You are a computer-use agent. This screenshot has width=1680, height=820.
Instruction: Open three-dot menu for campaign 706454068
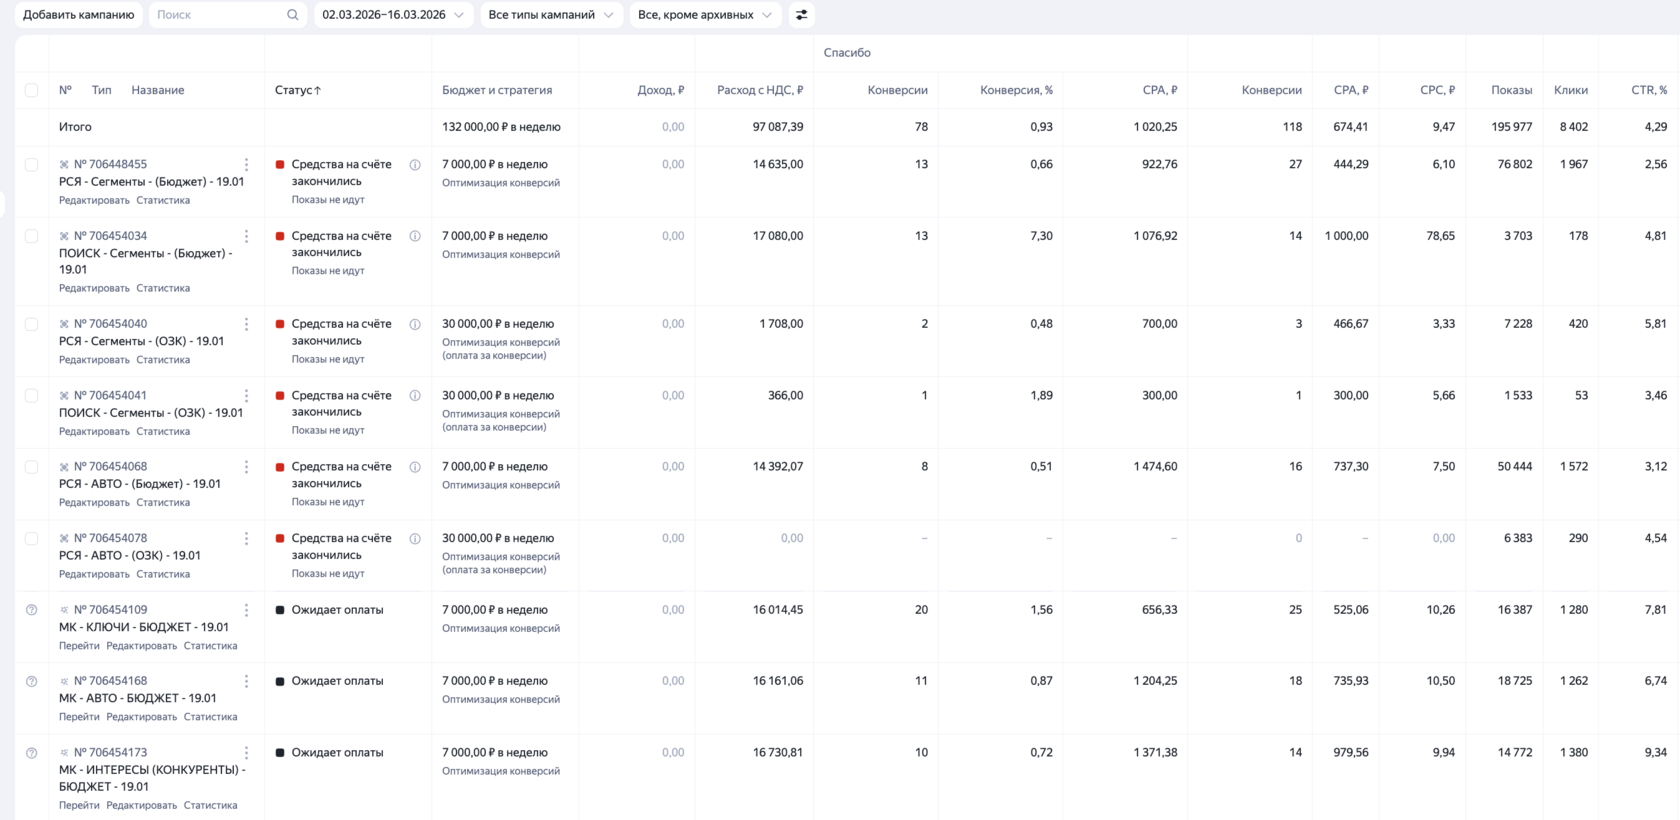click(x=246, y=467)
